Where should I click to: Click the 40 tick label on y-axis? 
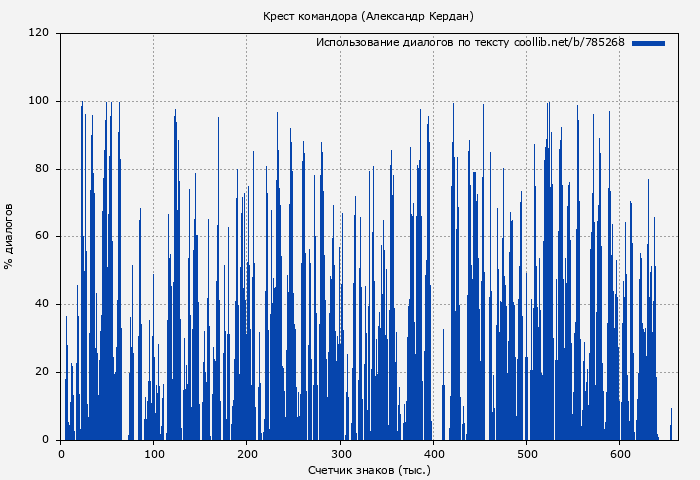[x=42, y=304]
